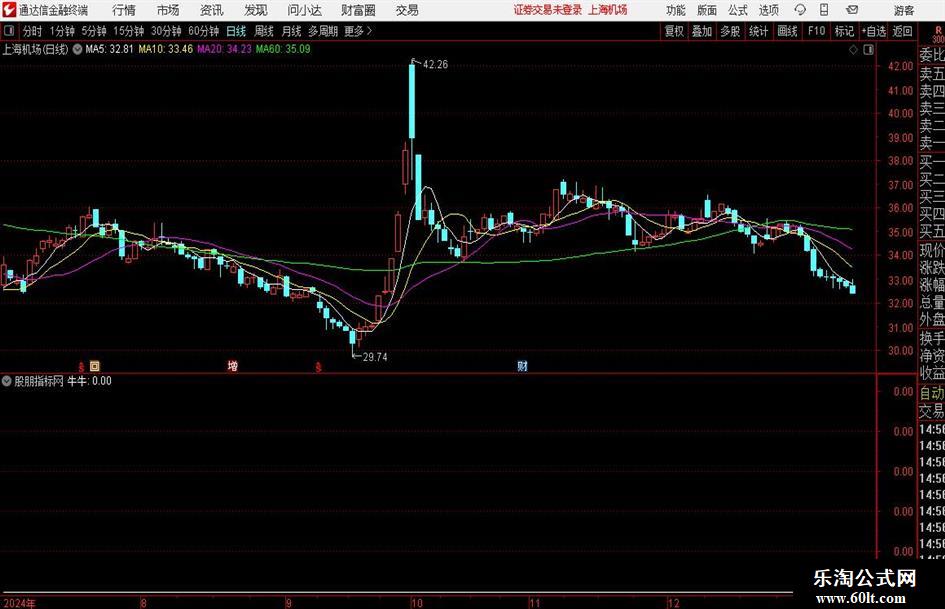Select the 30分钟 period

[166, 31]
